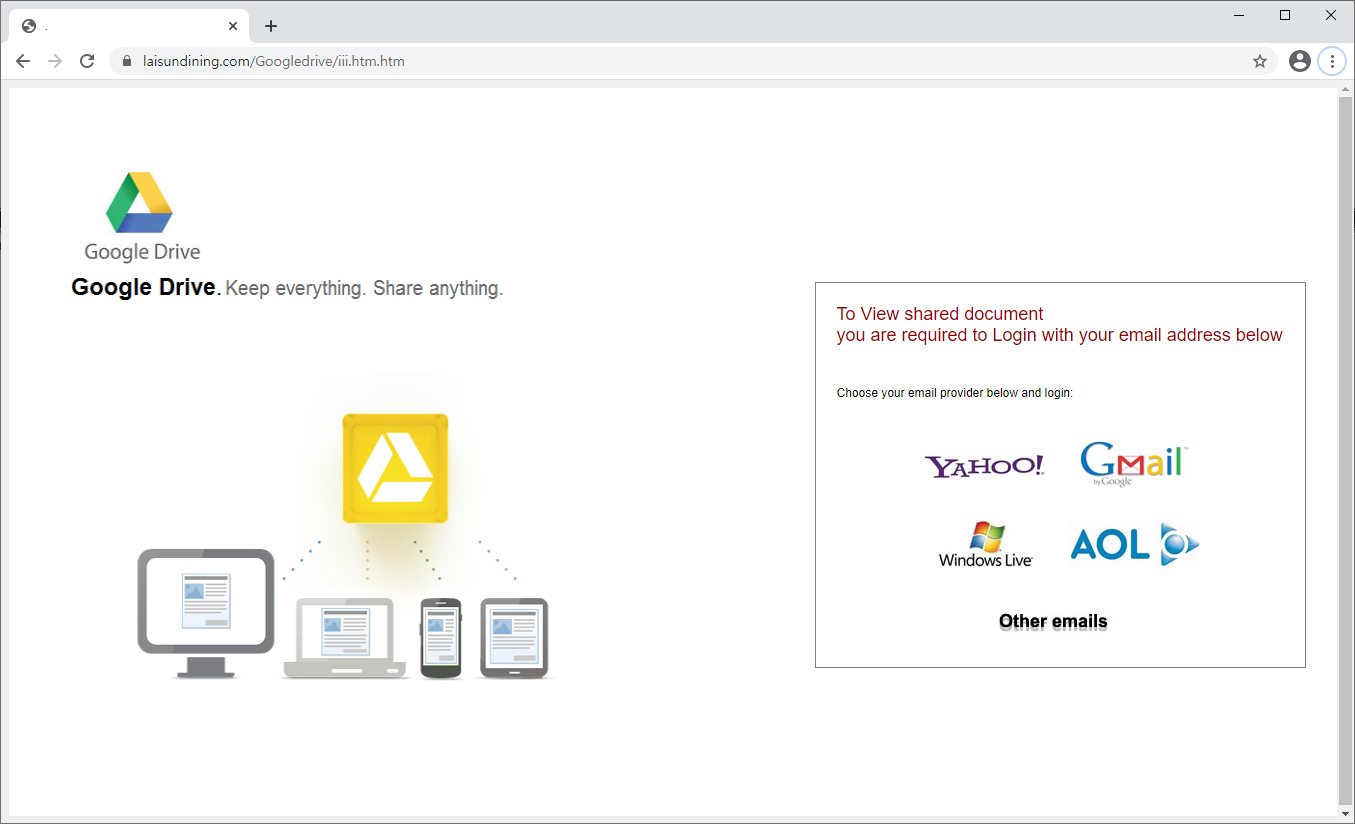
Task: Open the Chrome three-dot menu
Action: click(x=1332, y=61)
